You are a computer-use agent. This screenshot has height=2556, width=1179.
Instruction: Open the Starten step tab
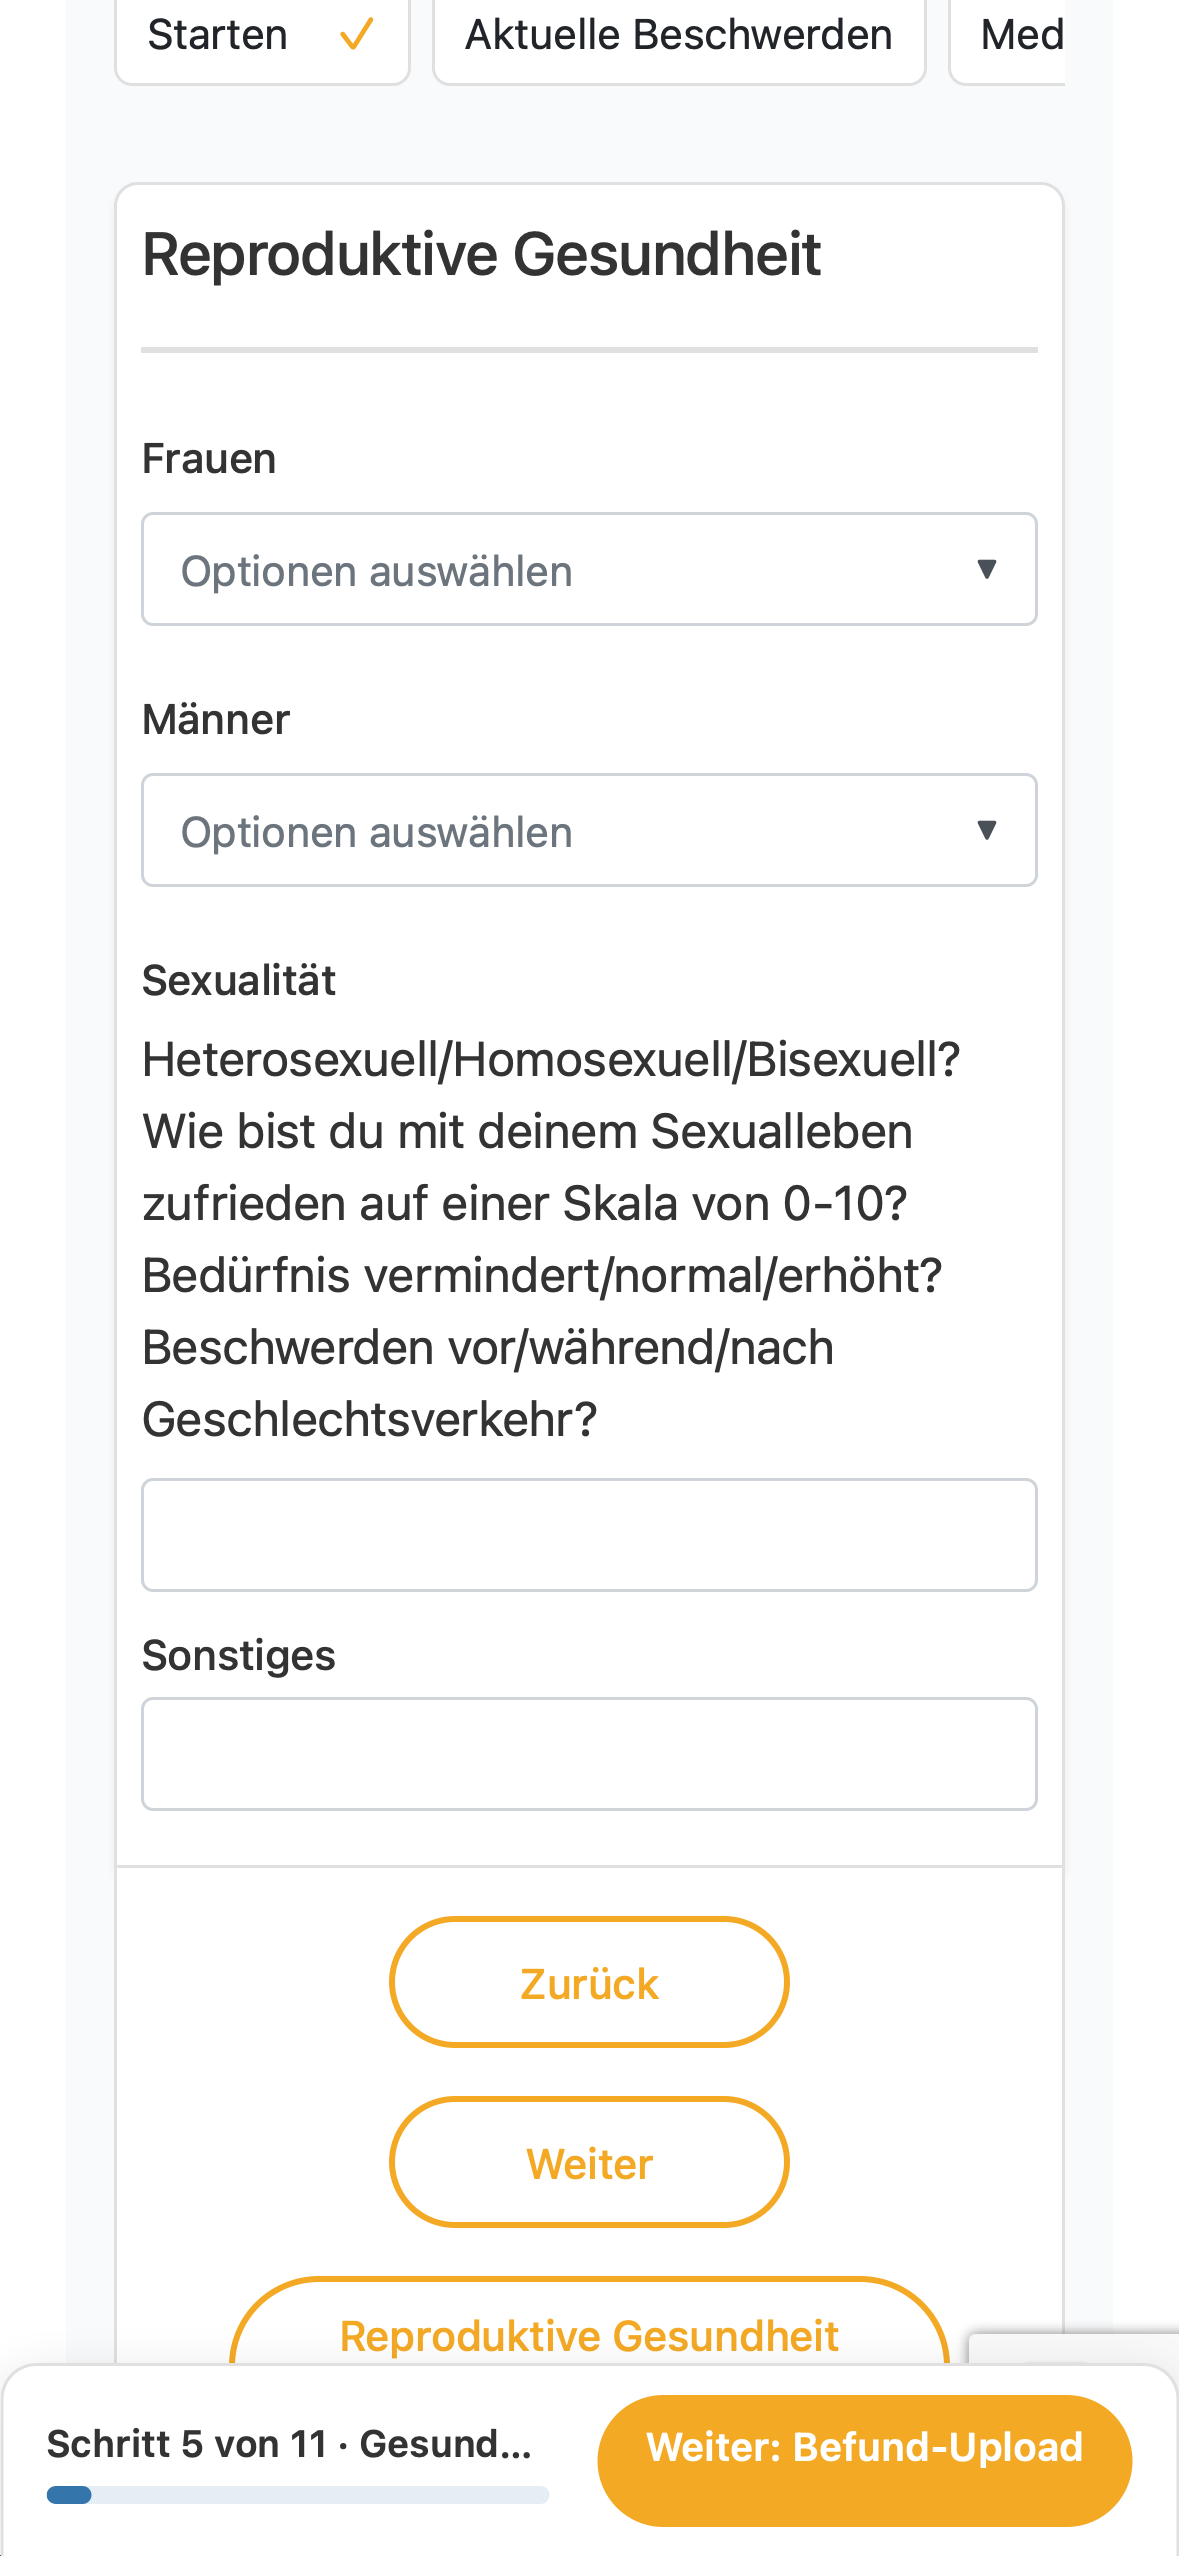262,38
